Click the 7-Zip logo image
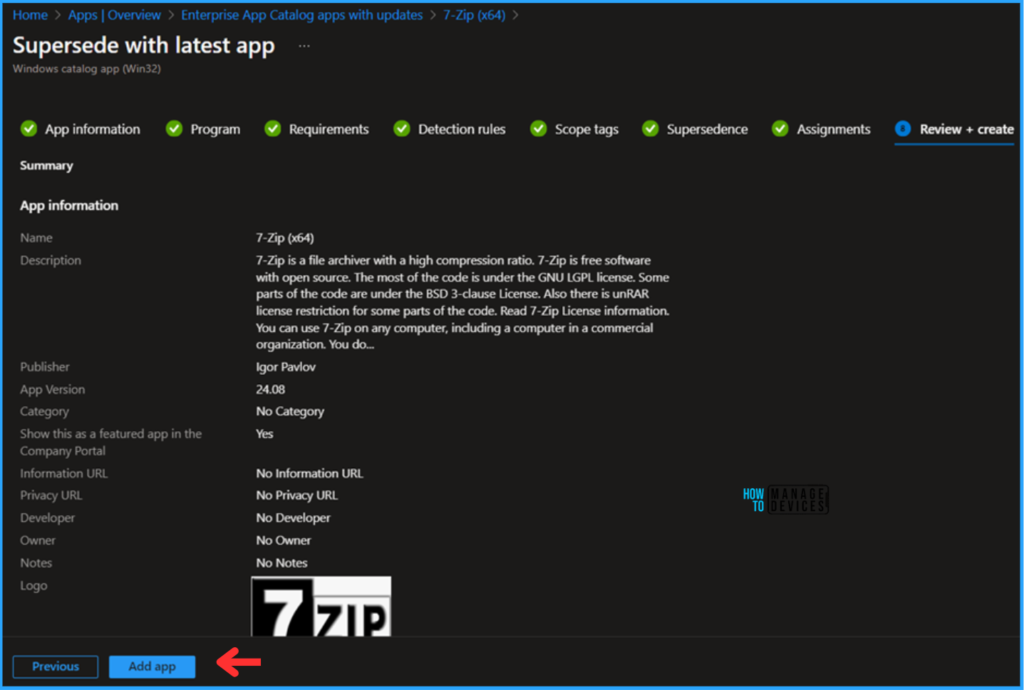Image resolution: width=1024 pixels, height=690 pixels. click(321, 606)
